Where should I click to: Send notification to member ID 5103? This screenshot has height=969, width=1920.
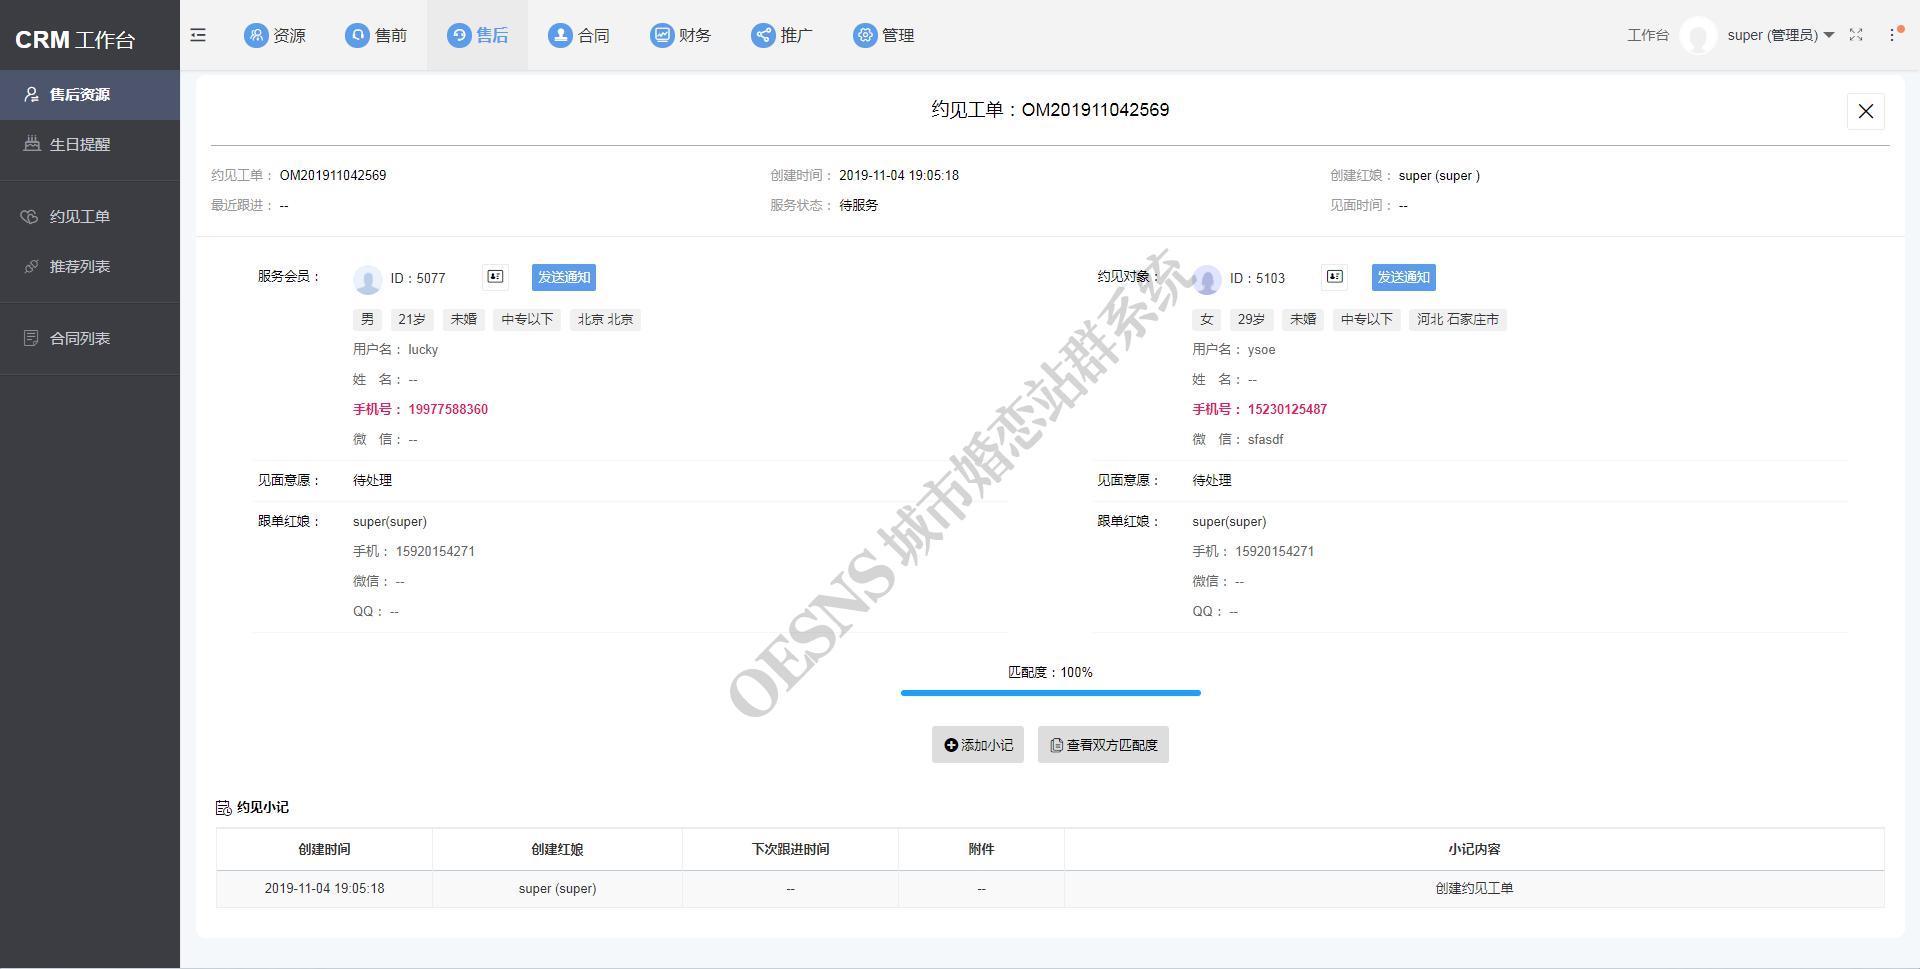[x=1403, y=277]
